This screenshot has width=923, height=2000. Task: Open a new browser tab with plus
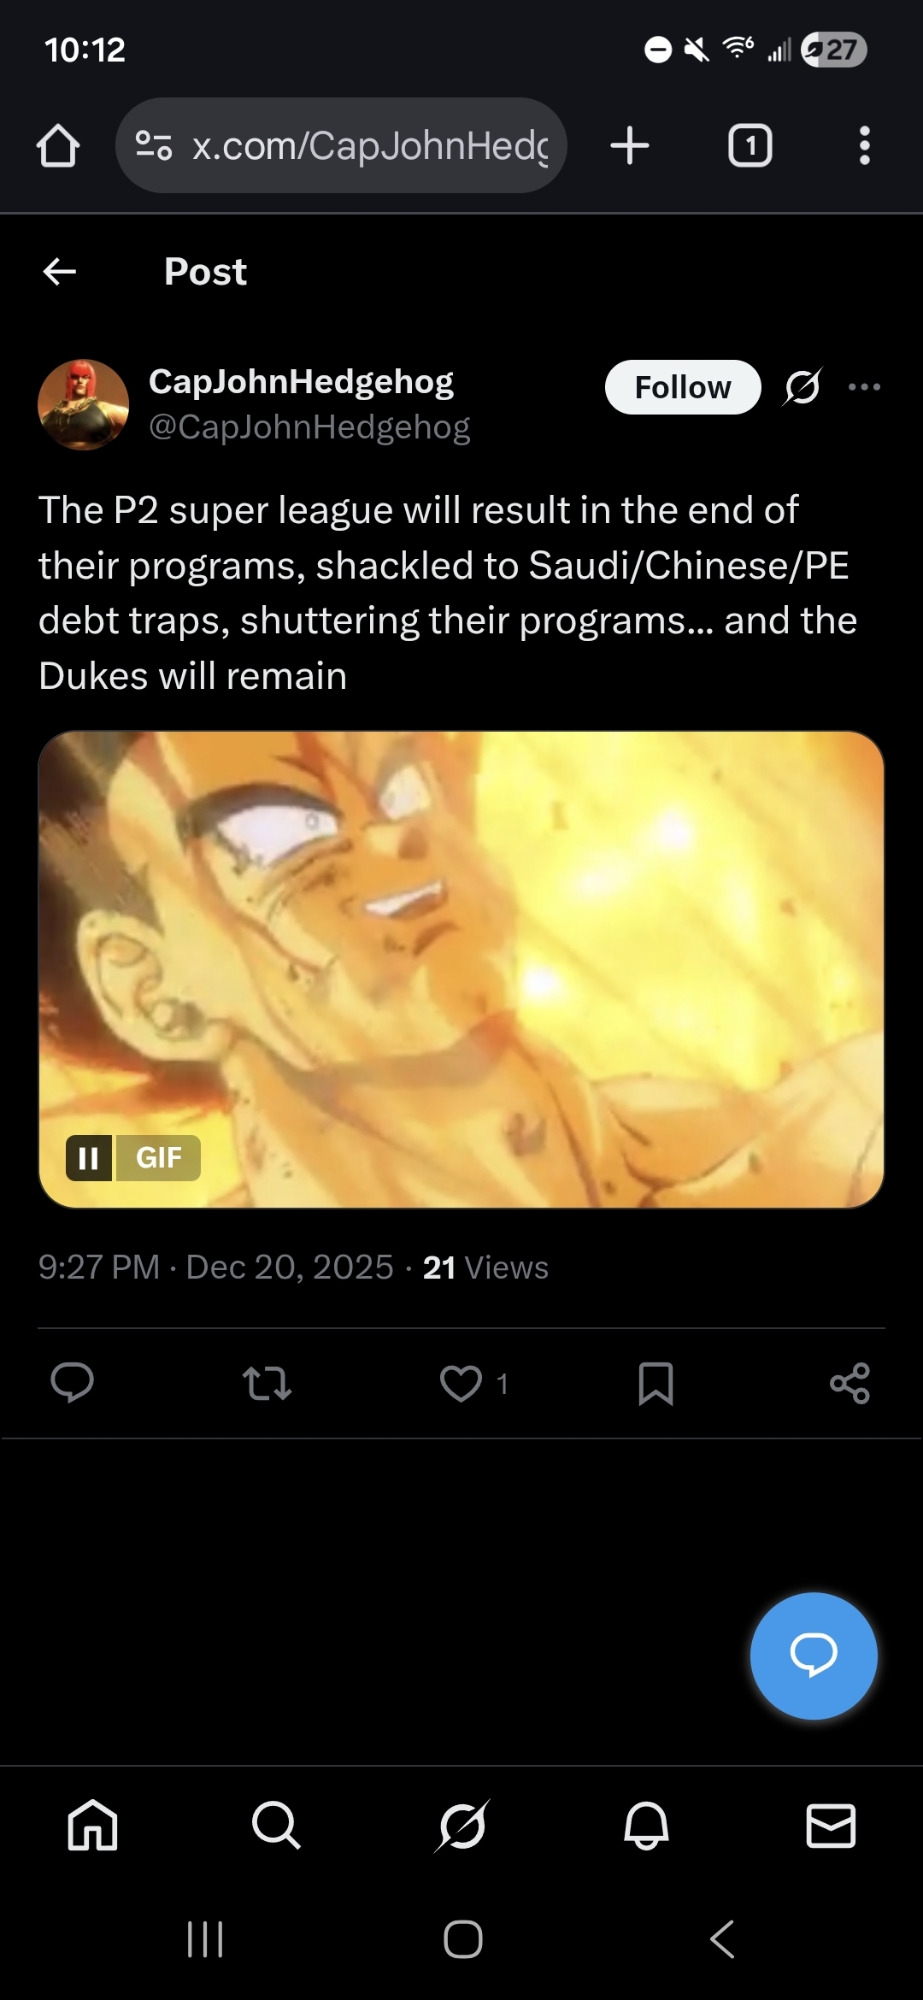point(630,146)
